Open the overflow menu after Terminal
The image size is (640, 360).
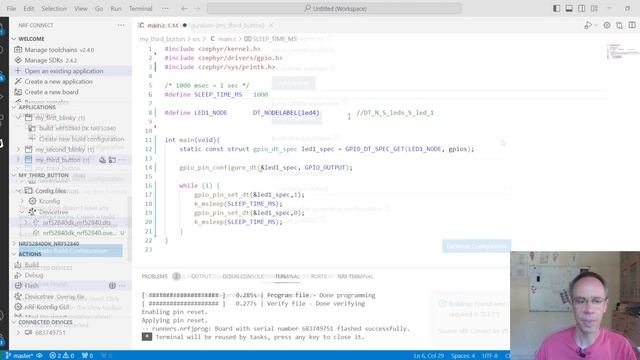[165, 9]
